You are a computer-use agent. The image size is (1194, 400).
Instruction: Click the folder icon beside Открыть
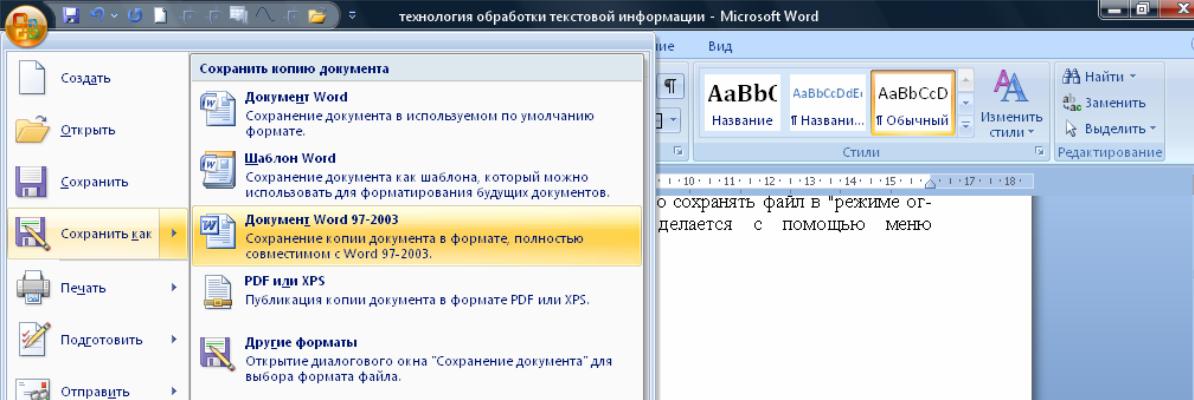32,130
